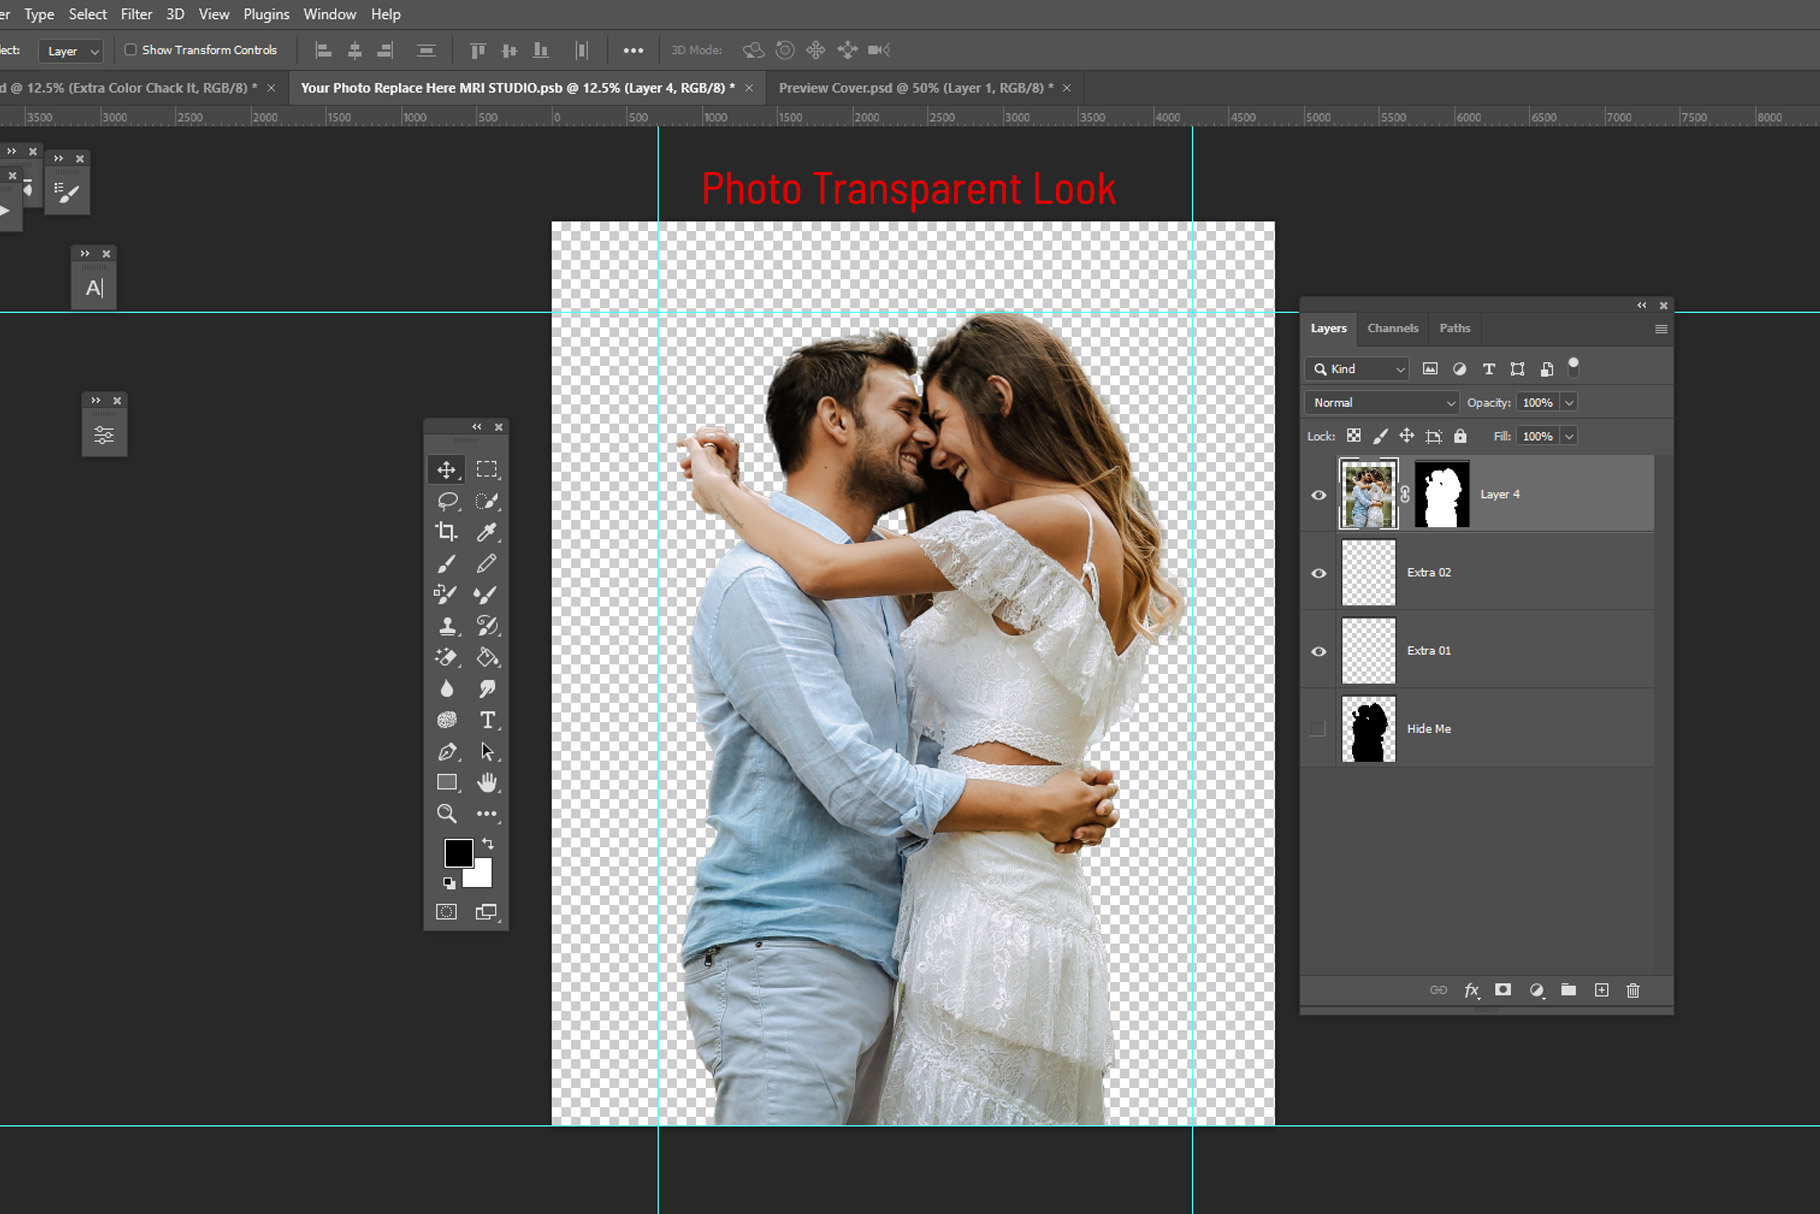Create a new layer icon

click(1601, 990)
